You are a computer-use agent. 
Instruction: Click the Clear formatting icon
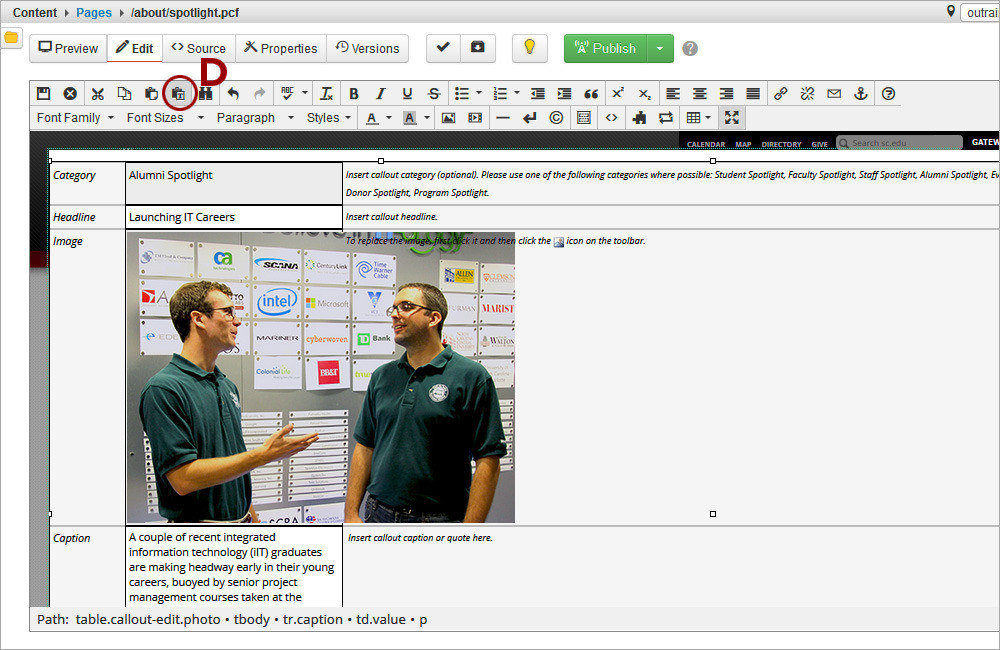pyautogui.click(x=326, y=94)
